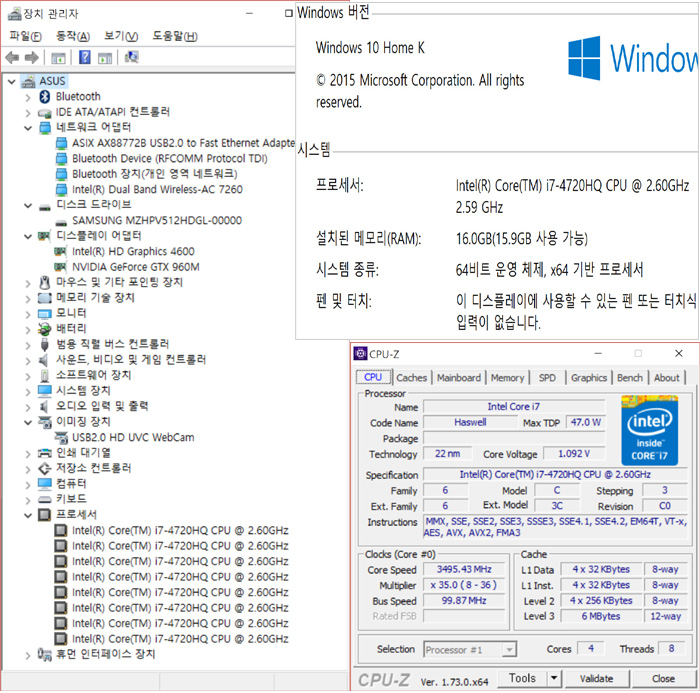Collapse the ASUS root node
Screen dimensions: 700x693
click(12, 82)
